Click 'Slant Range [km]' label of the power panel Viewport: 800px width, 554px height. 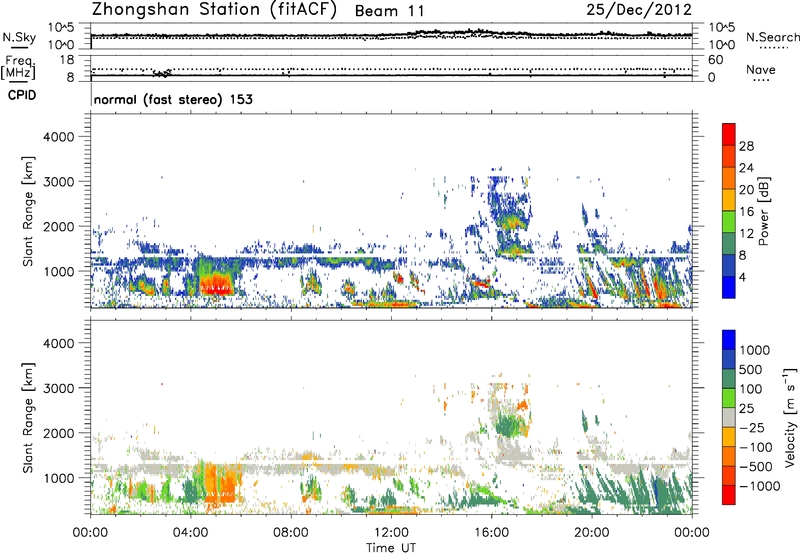(x=28, y=211)
